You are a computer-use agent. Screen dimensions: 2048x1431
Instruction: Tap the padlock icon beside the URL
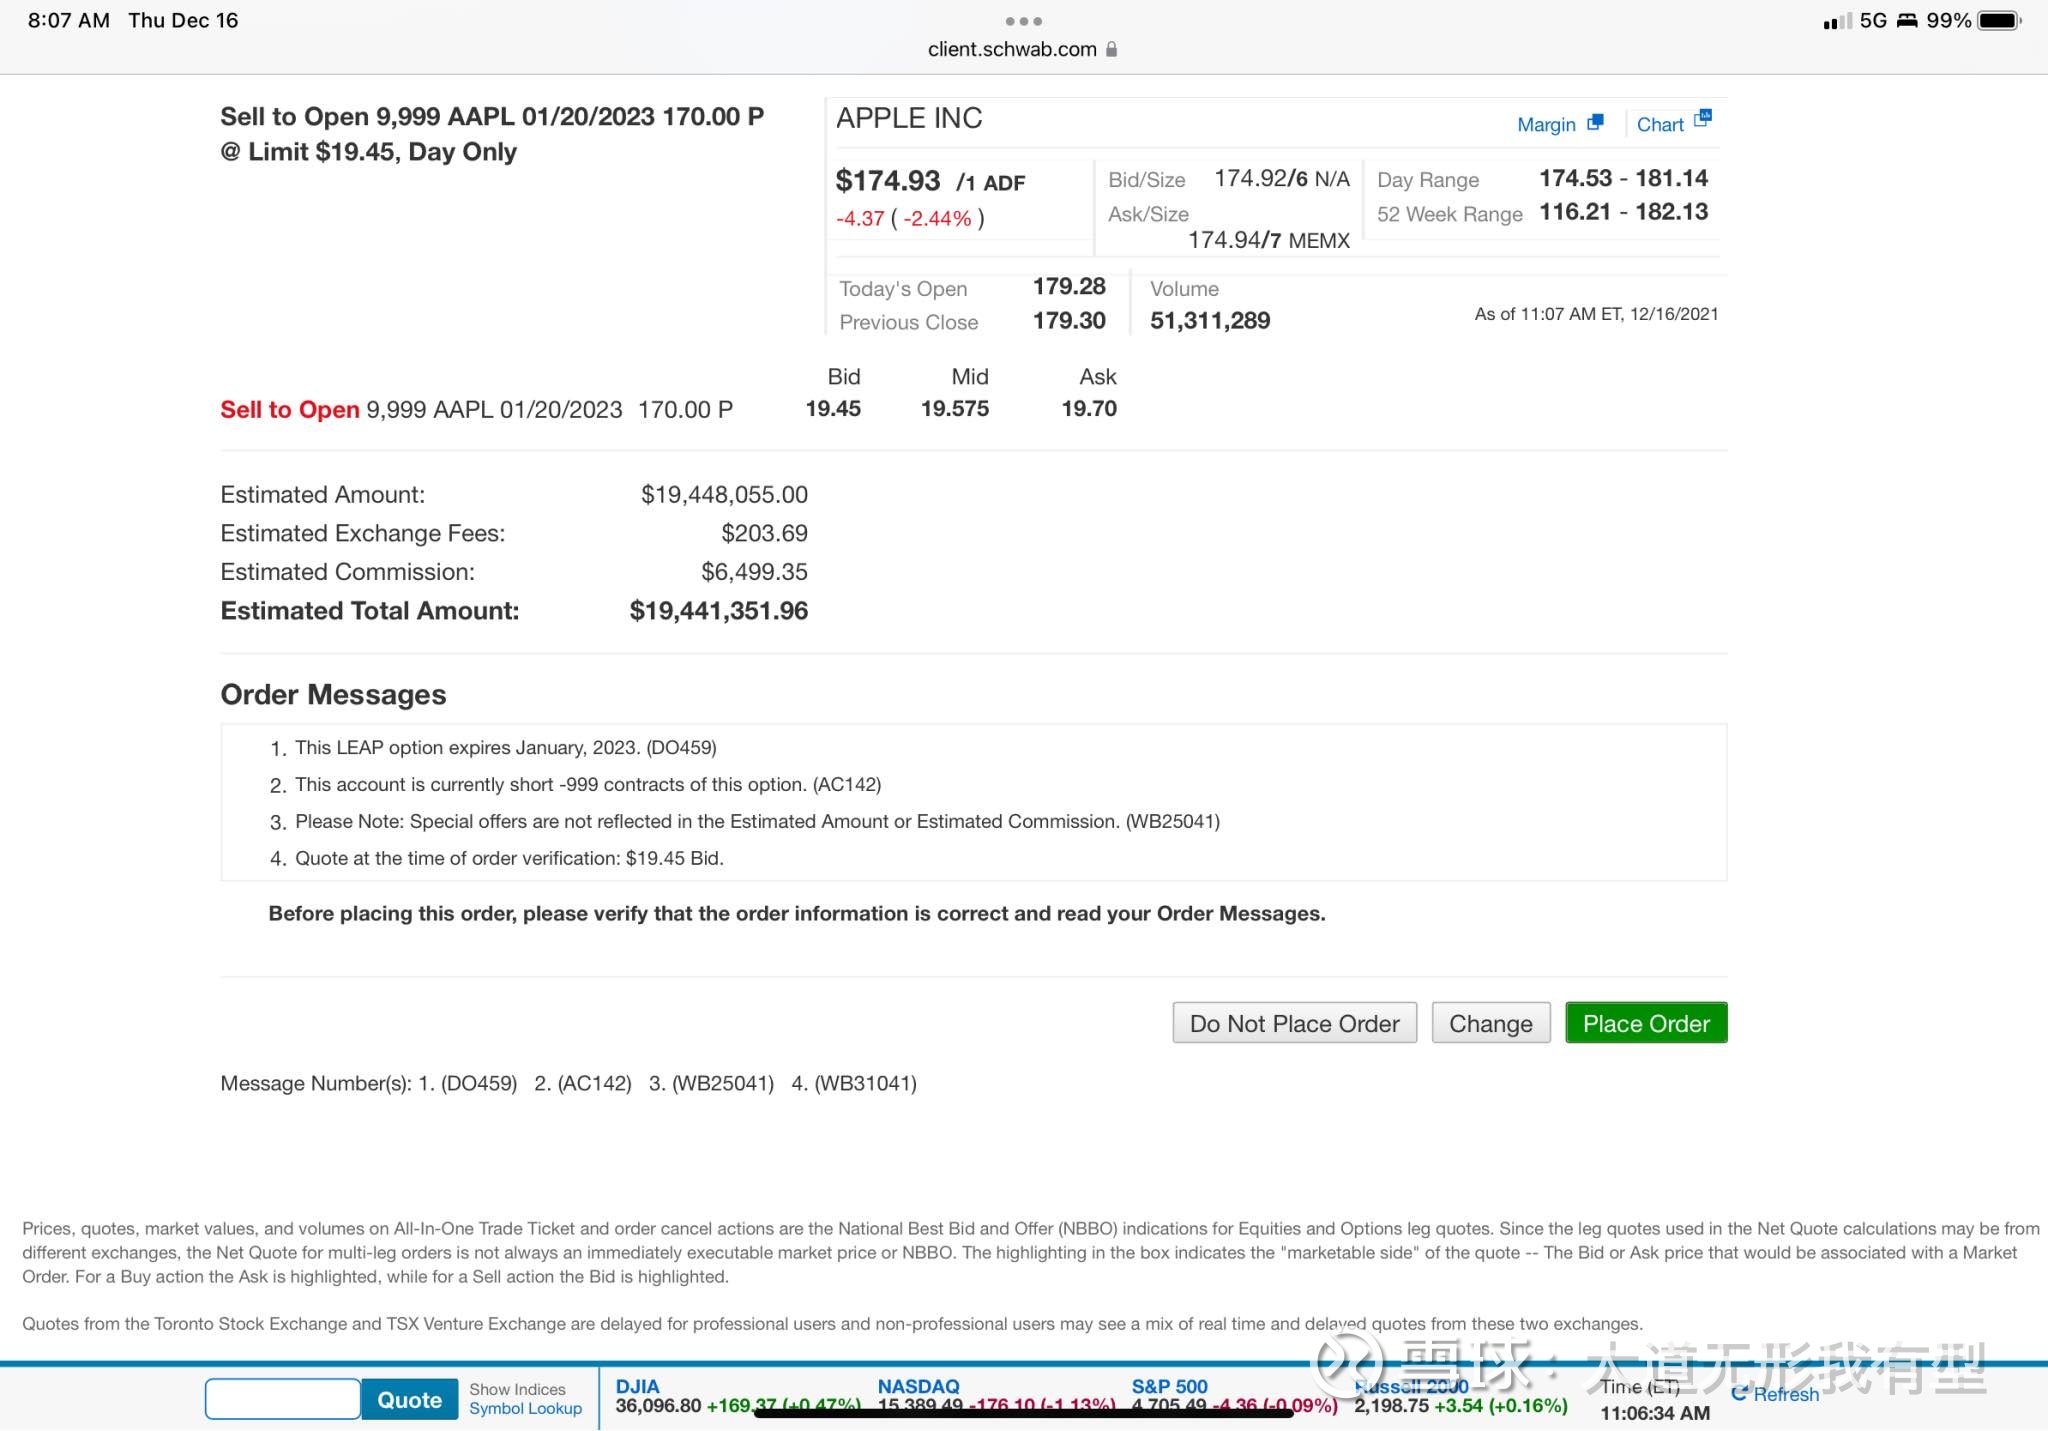[x=1112, y=49]
